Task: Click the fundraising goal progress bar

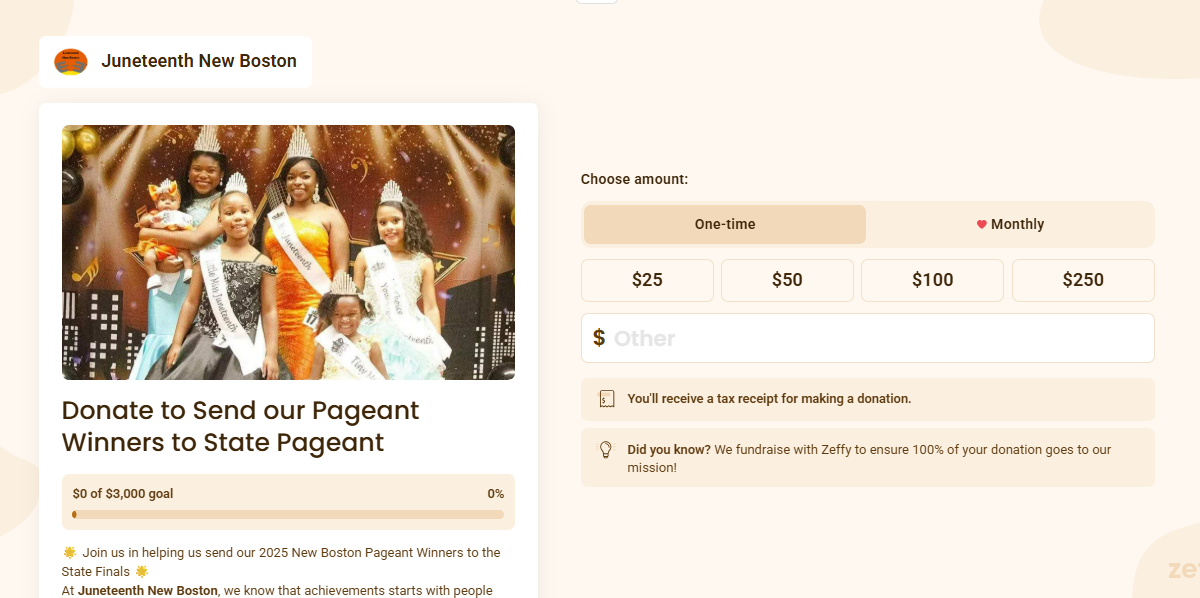Action: (x=288, y=515)
